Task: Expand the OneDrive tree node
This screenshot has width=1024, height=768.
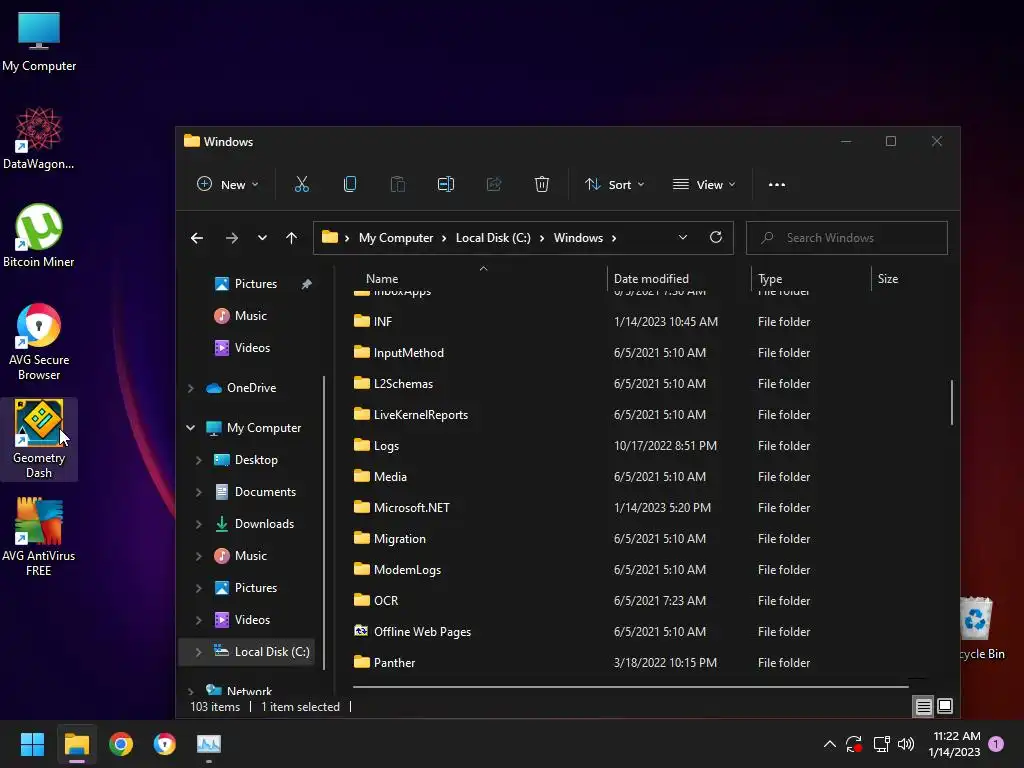Action: coord(191,388)
